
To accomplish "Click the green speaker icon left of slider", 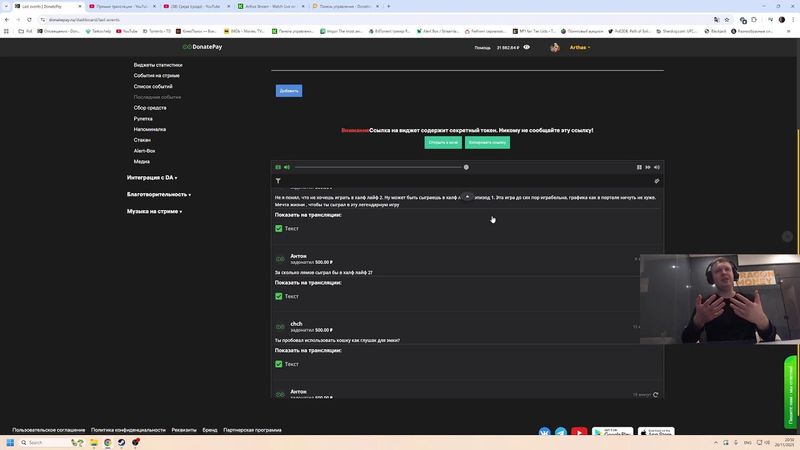I will point(287,167).
